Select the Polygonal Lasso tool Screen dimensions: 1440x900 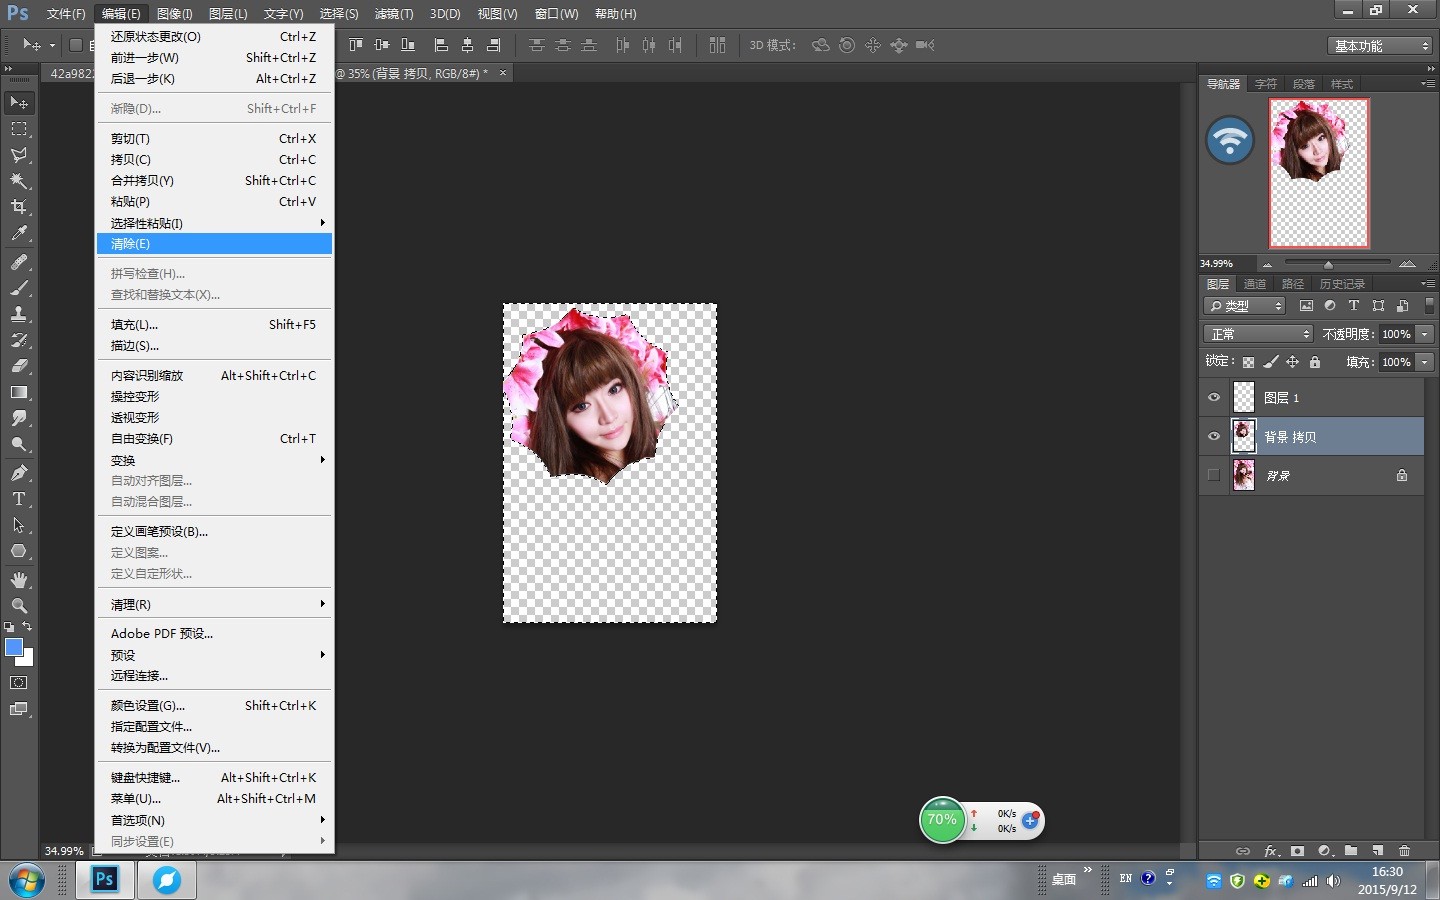19,155
